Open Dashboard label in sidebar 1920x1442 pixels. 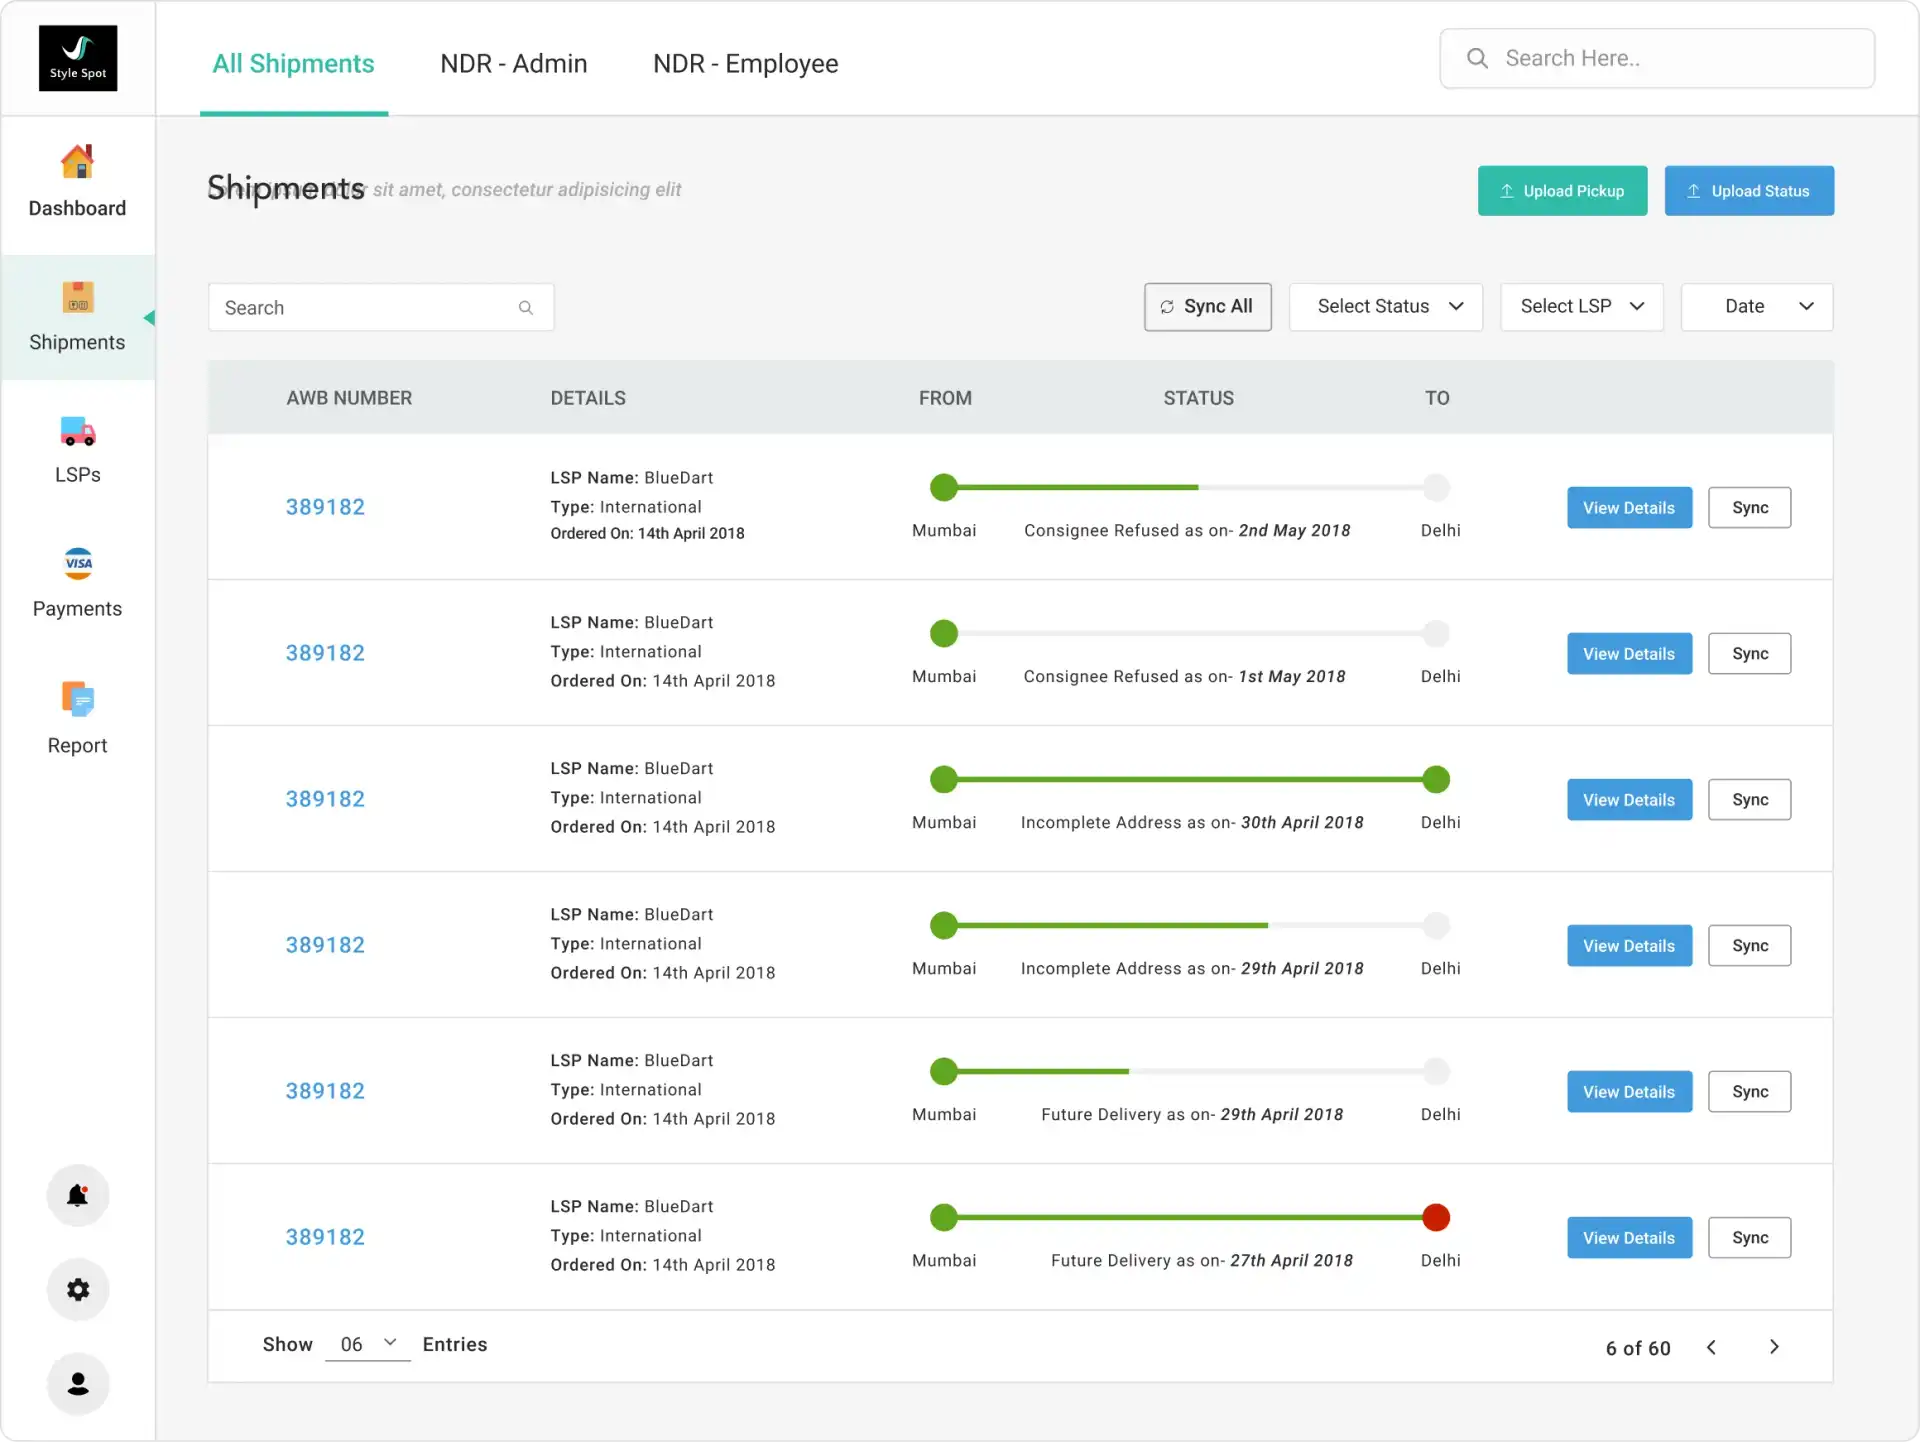77,208
